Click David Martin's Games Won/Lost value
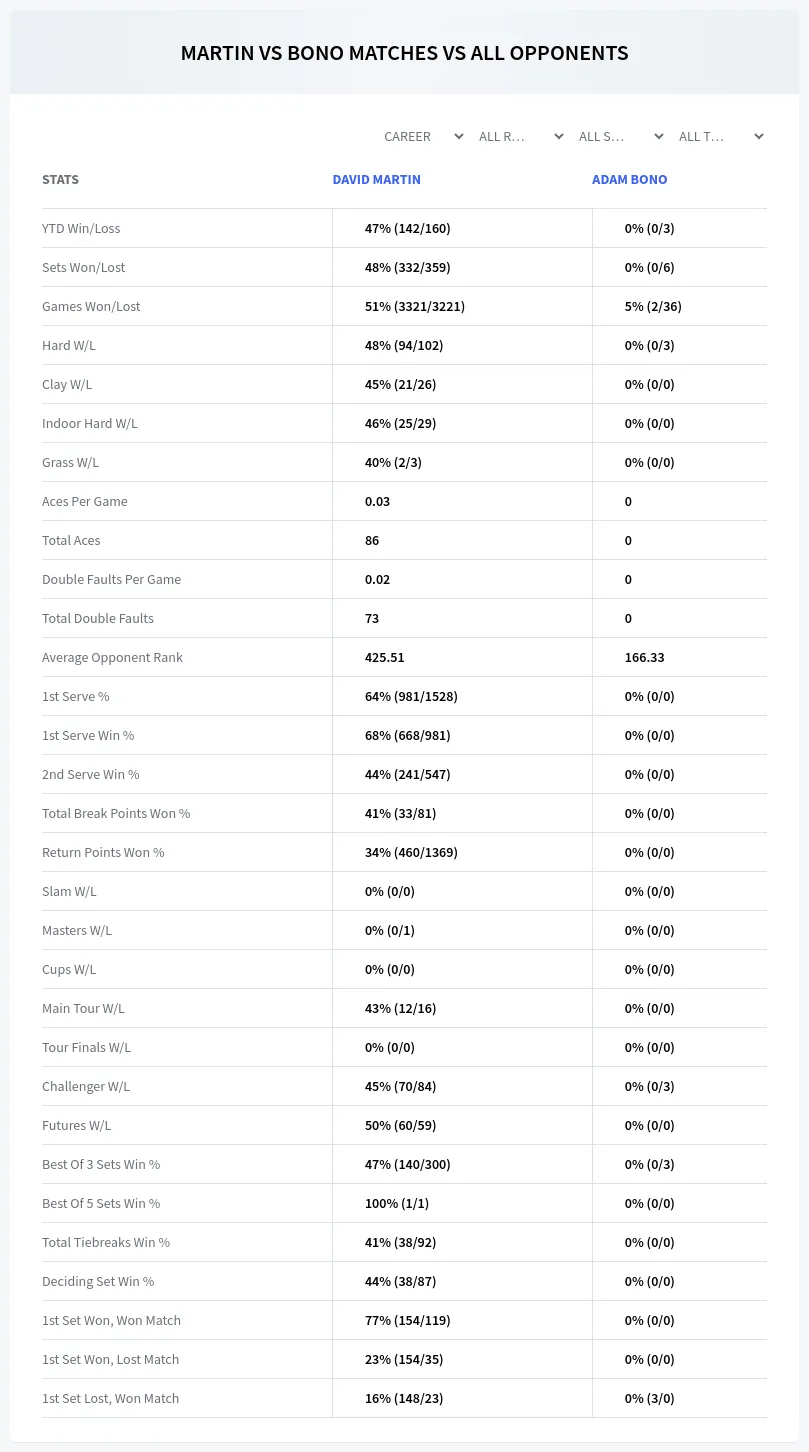This screenshot has width=809, height=1452. (414, 306)
